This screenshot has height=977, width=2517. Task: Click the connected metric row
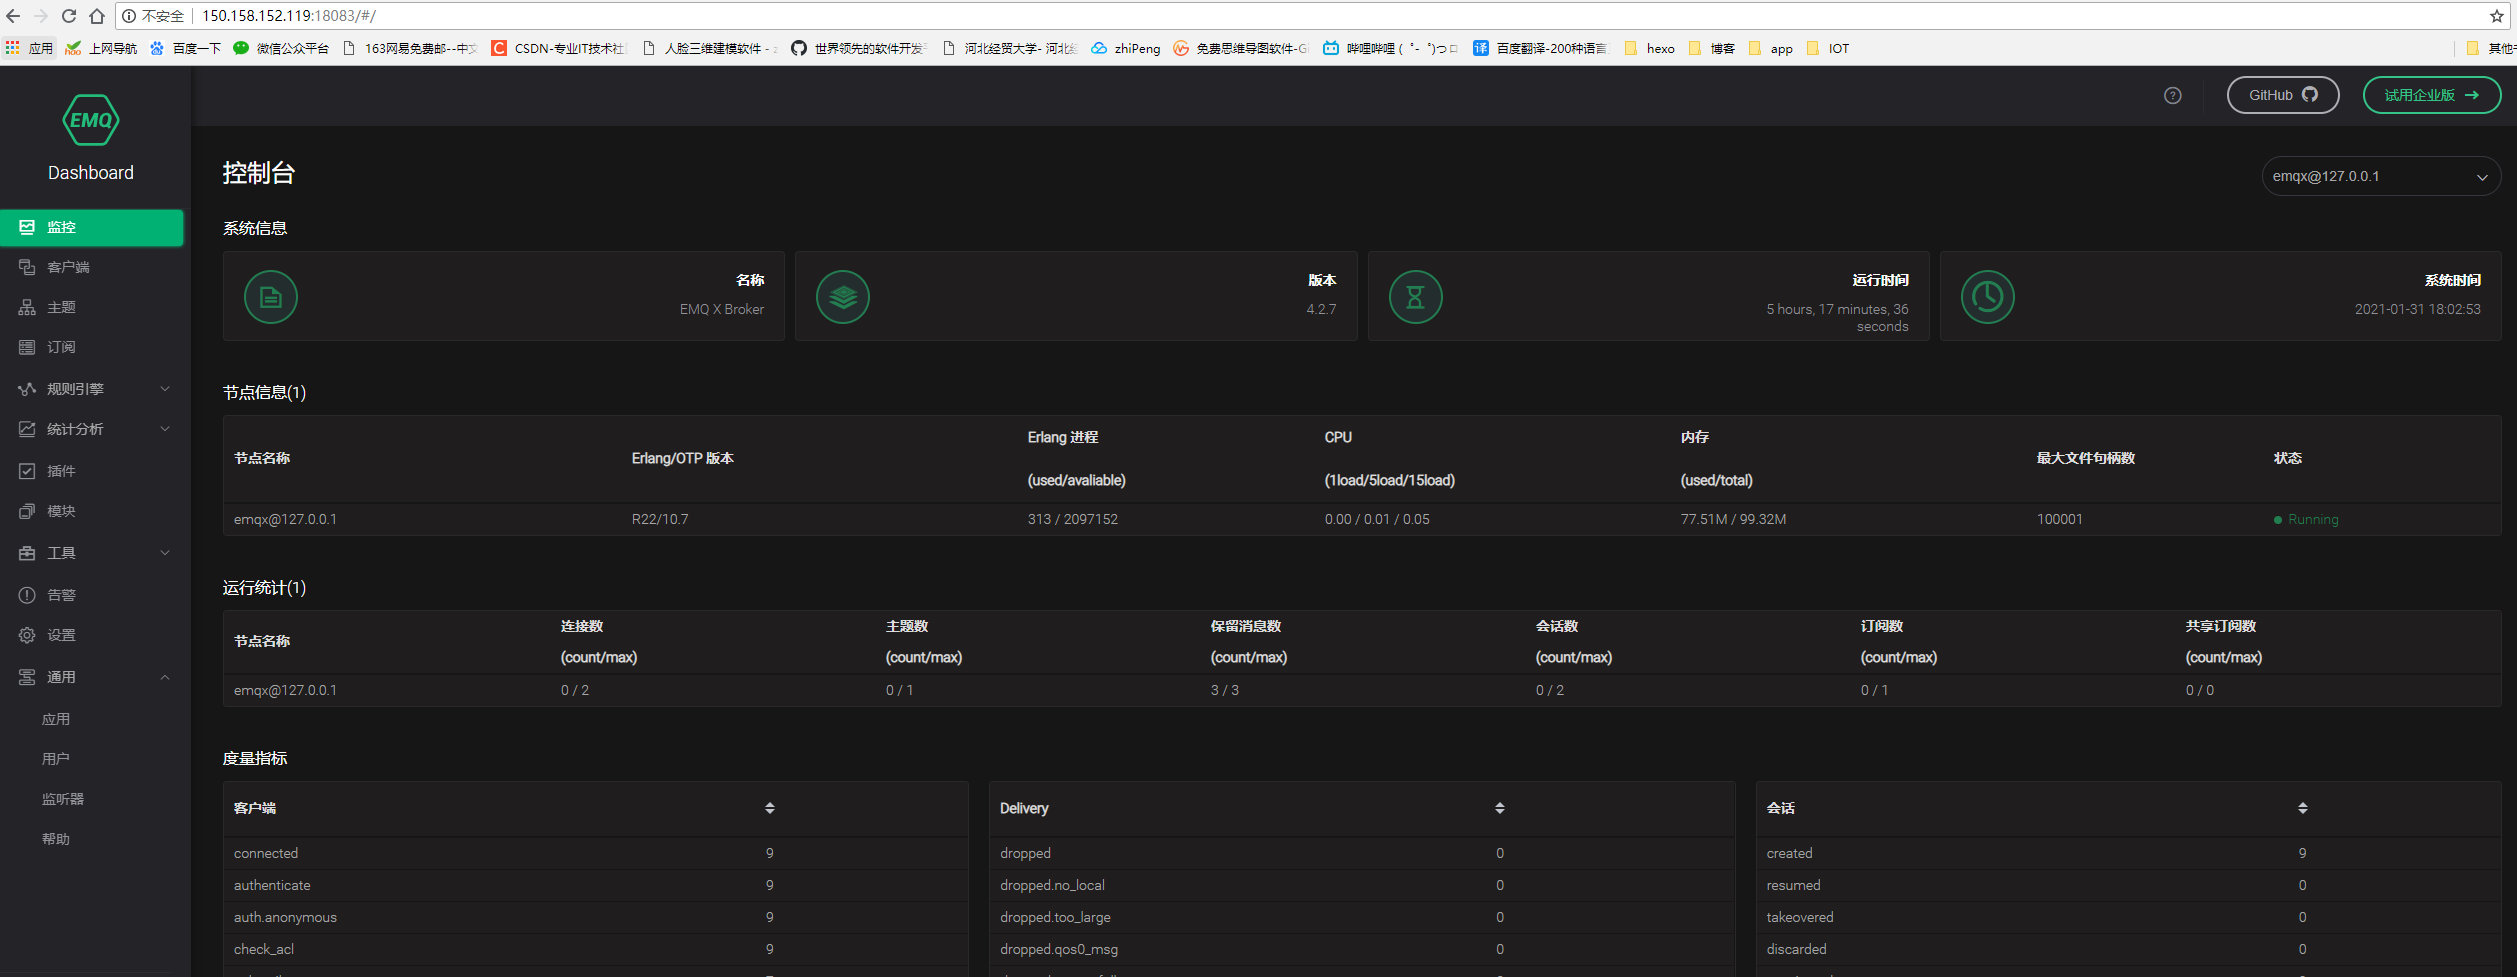[595, 853]
